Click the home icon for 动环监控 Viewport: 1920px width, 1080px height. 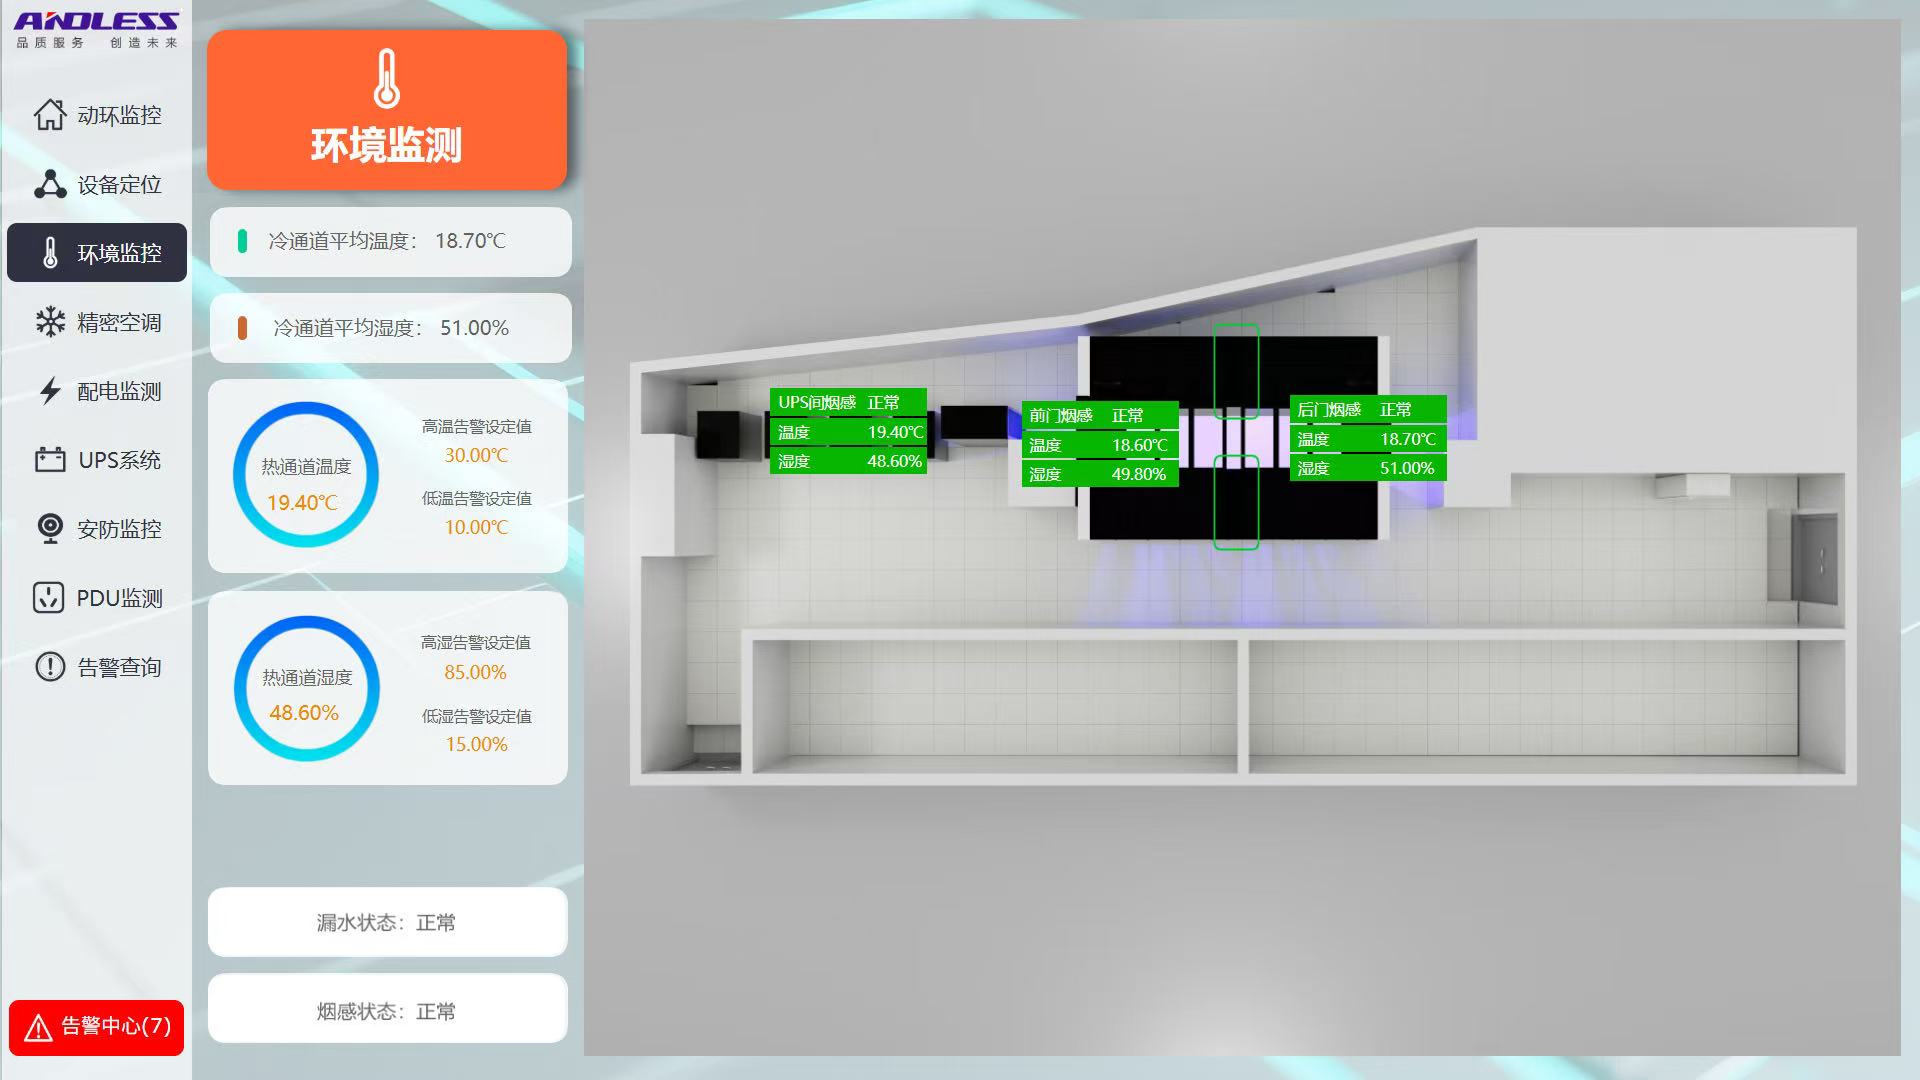[49, 115]
